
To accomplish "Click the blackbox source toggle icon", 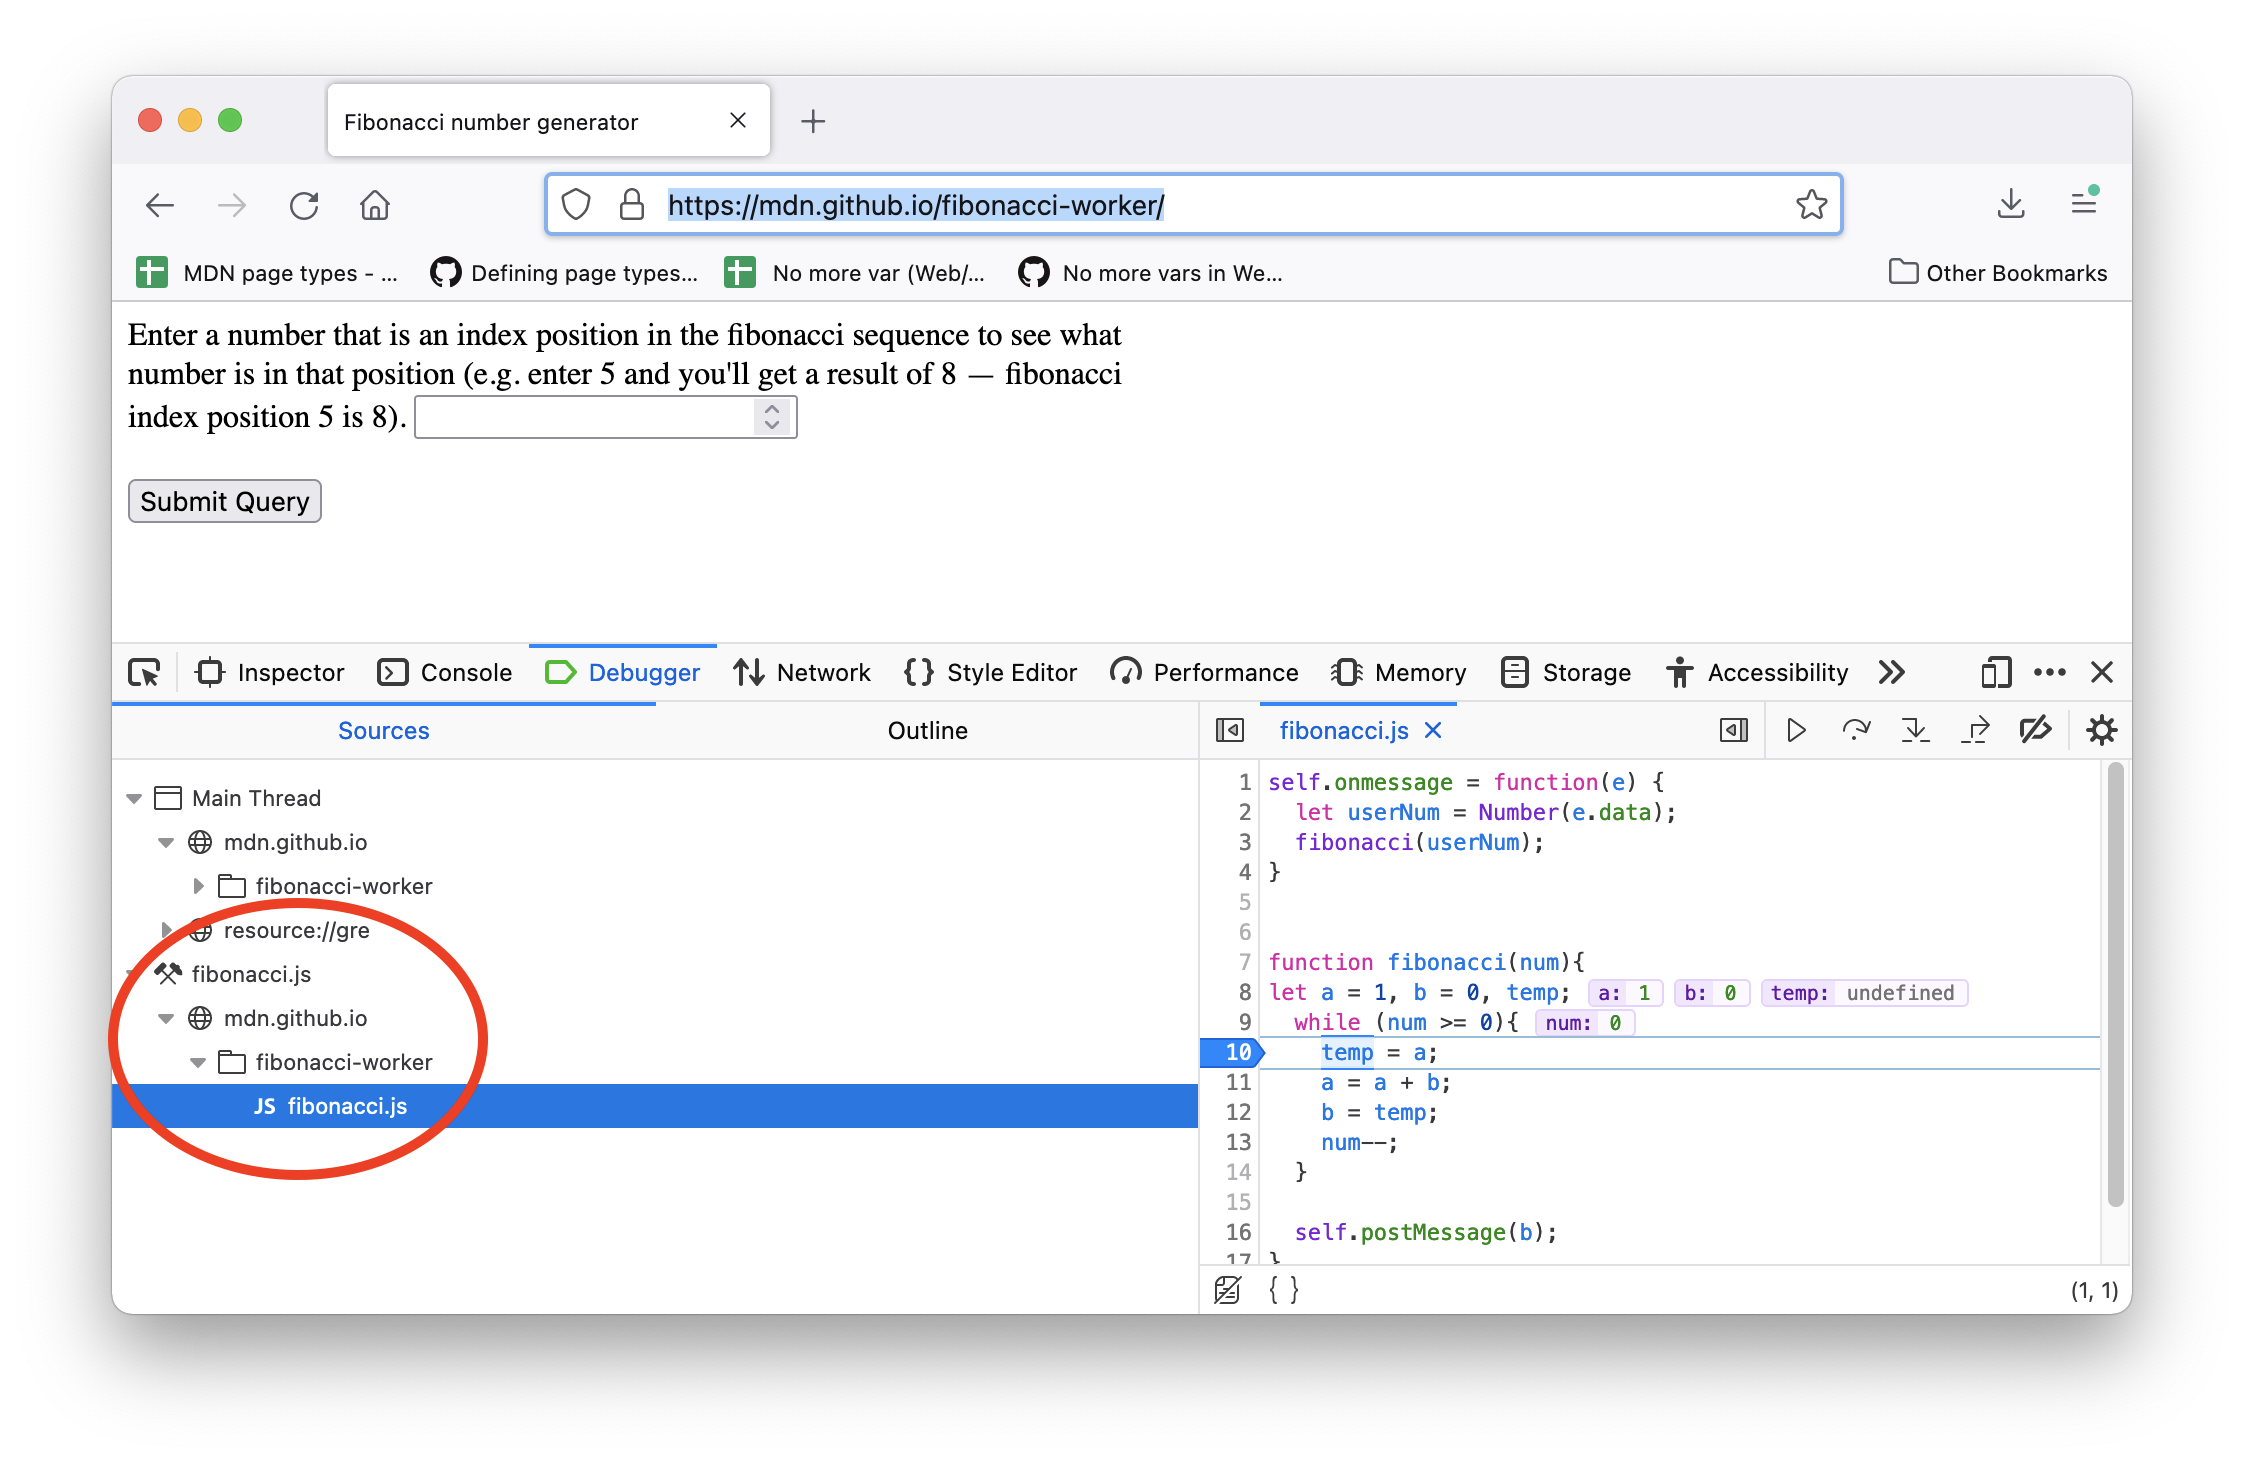I will [x=1227, y=1290].
